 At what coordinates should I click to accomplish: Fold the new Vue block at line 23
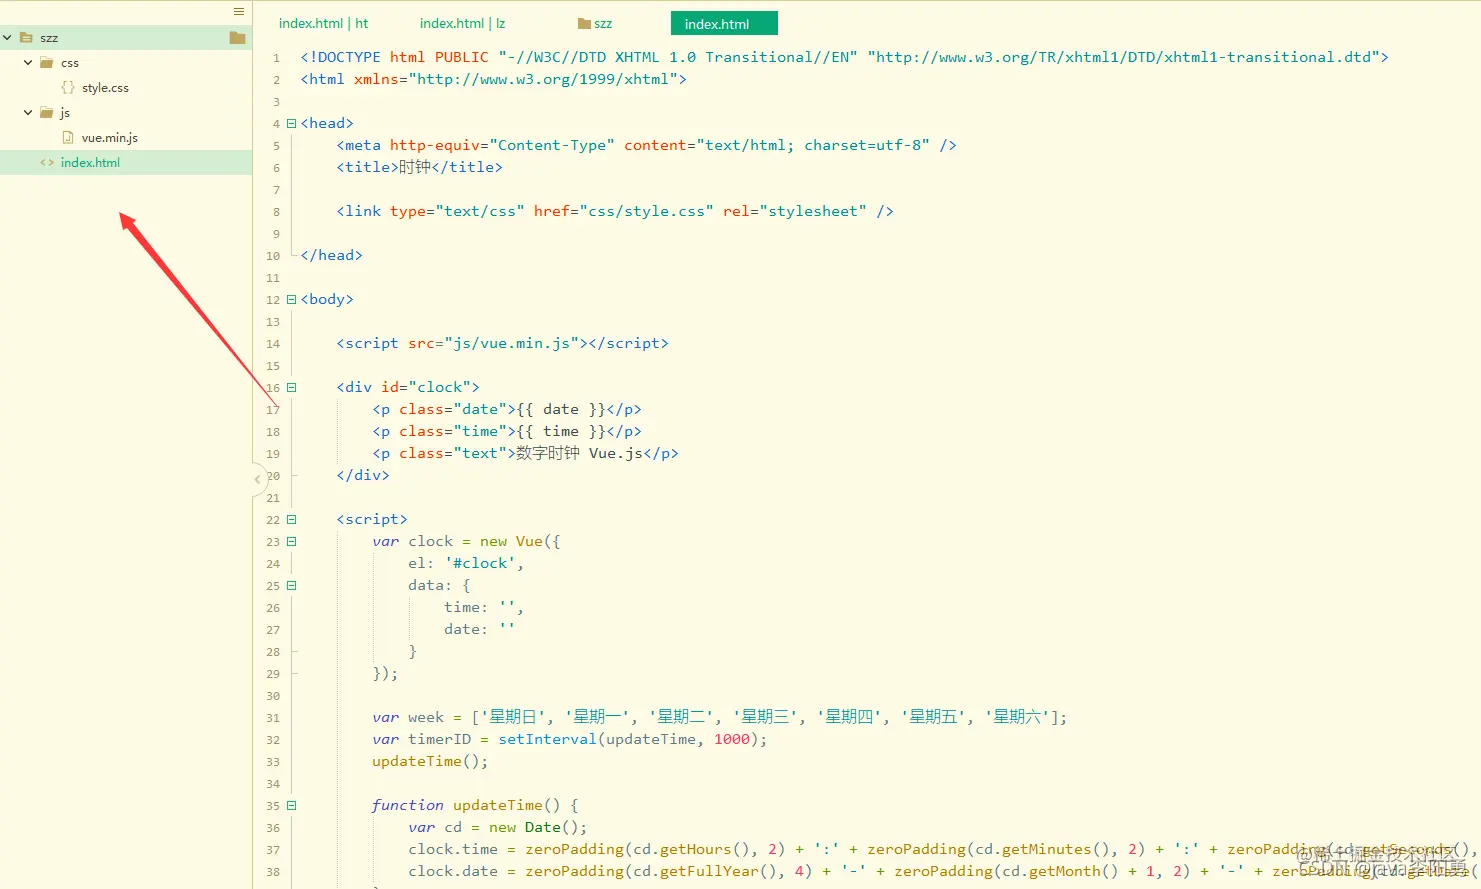coord(292,542)
